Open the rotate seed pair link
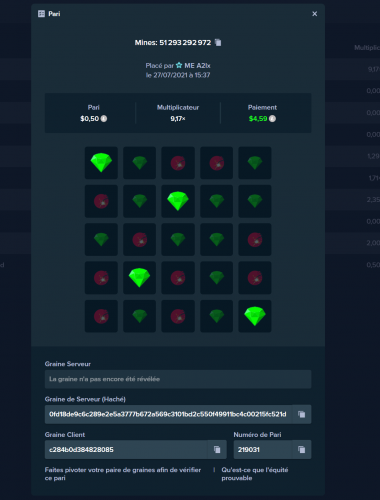Screen dimensions: 380x500 click(123, 474)
